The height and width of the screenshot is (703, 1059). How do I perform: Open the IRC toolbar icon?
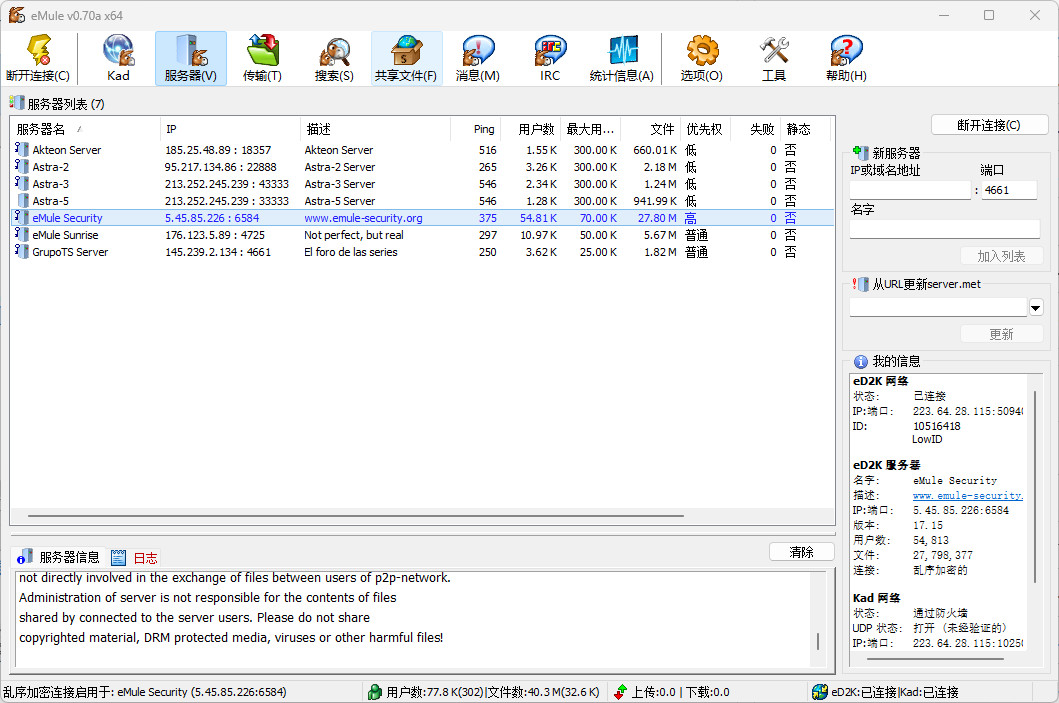pyautogui.click(x=550, y=58)
